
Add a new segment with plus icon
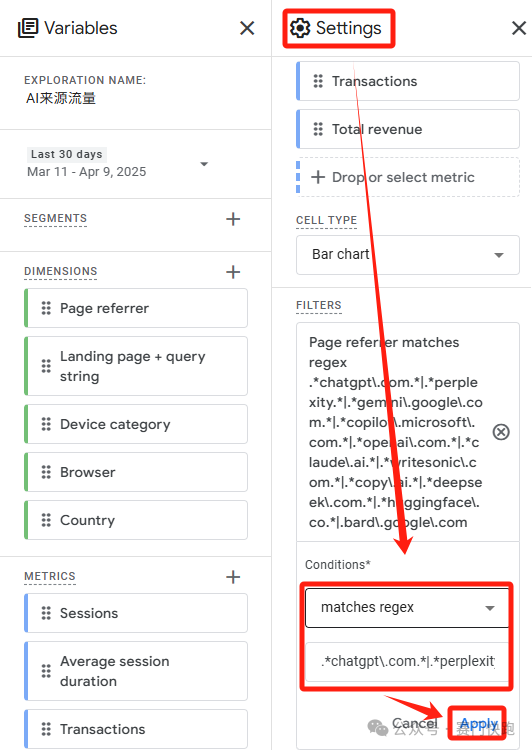[x=233, y=219]
